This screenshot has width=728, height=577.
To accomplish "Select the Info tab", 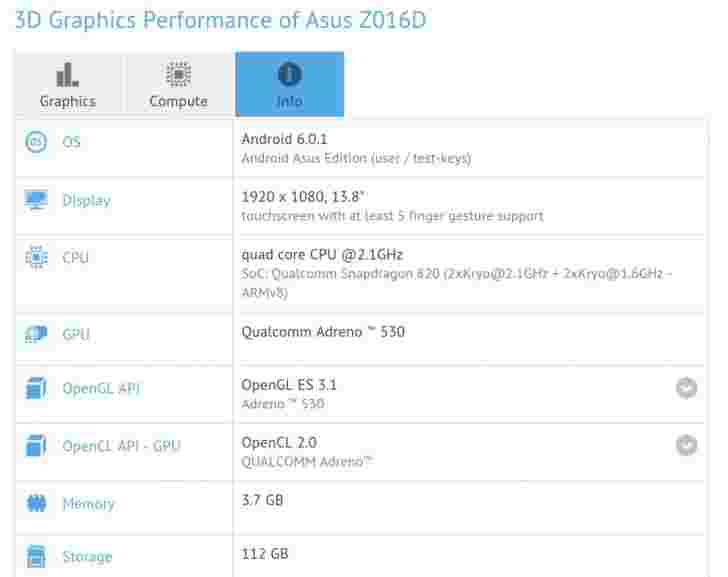I will point(290,84).
